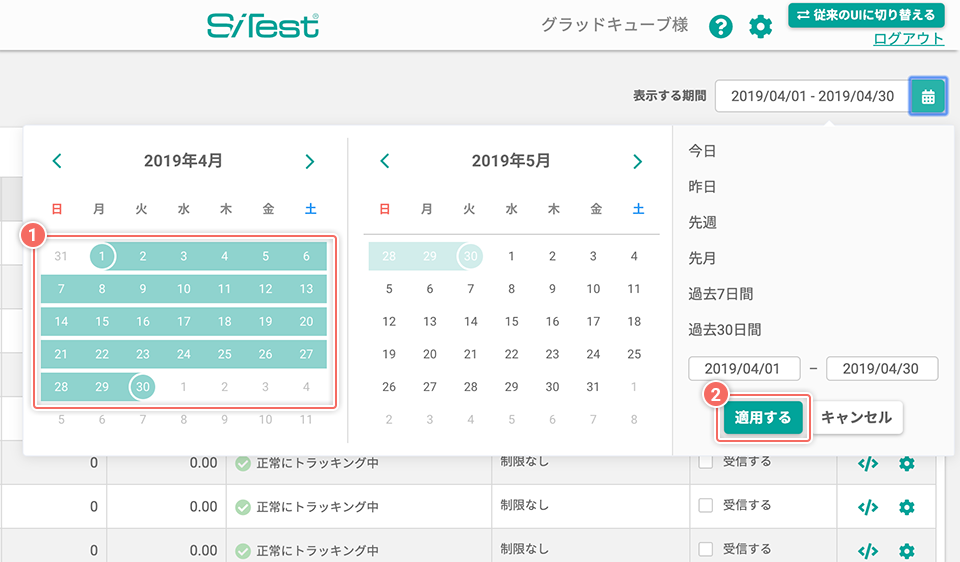The height and width of the screenshot is (562, 960).
Task: Select May 1 in the May calendar
Action: tap(511, 256)
